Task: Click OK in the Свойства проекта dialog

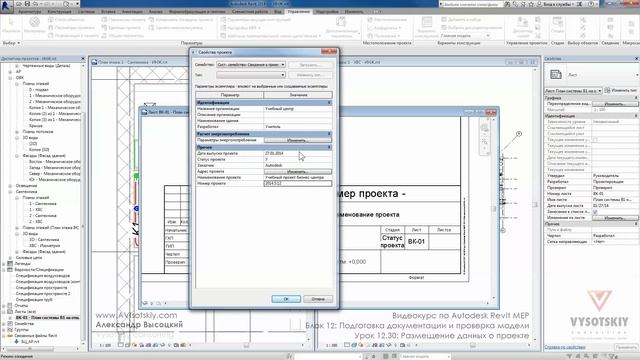Action: click(x=286, y=299)
